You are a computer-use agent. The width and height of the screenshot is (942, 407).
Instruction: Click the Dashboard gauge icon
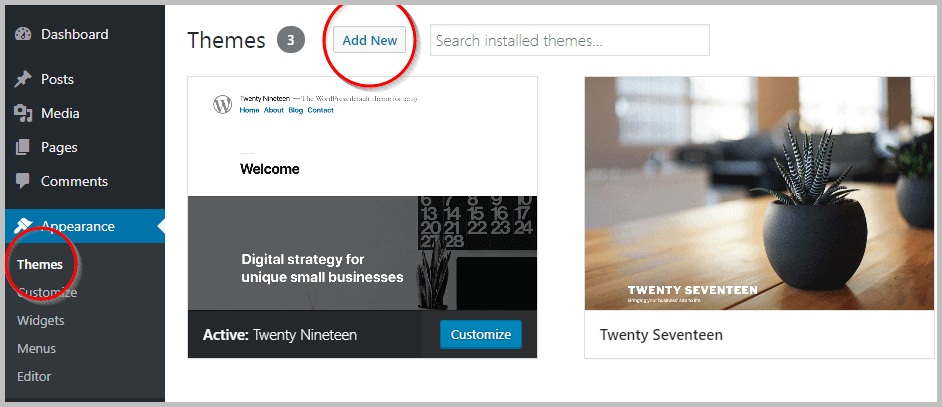[23, 35]
